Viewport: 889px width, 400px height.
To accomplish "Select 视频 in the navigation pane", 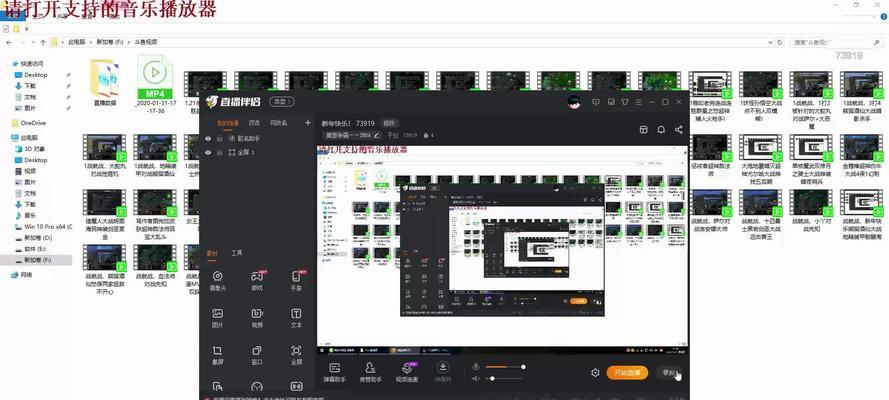I will point(25,171).
